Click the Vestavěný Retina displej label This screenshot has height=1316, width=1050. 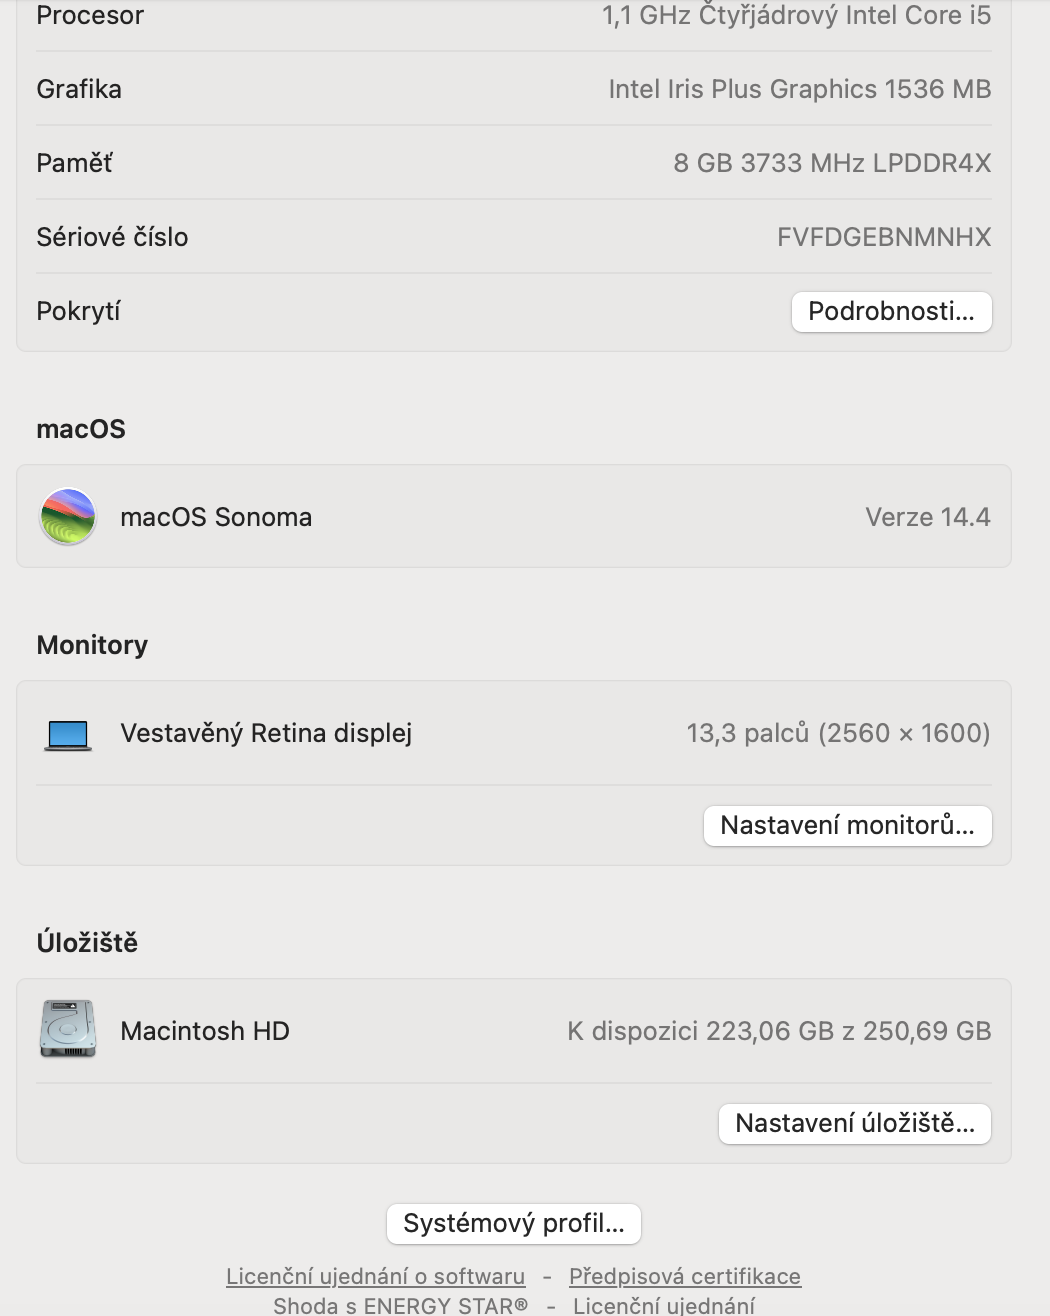point(266,733)
